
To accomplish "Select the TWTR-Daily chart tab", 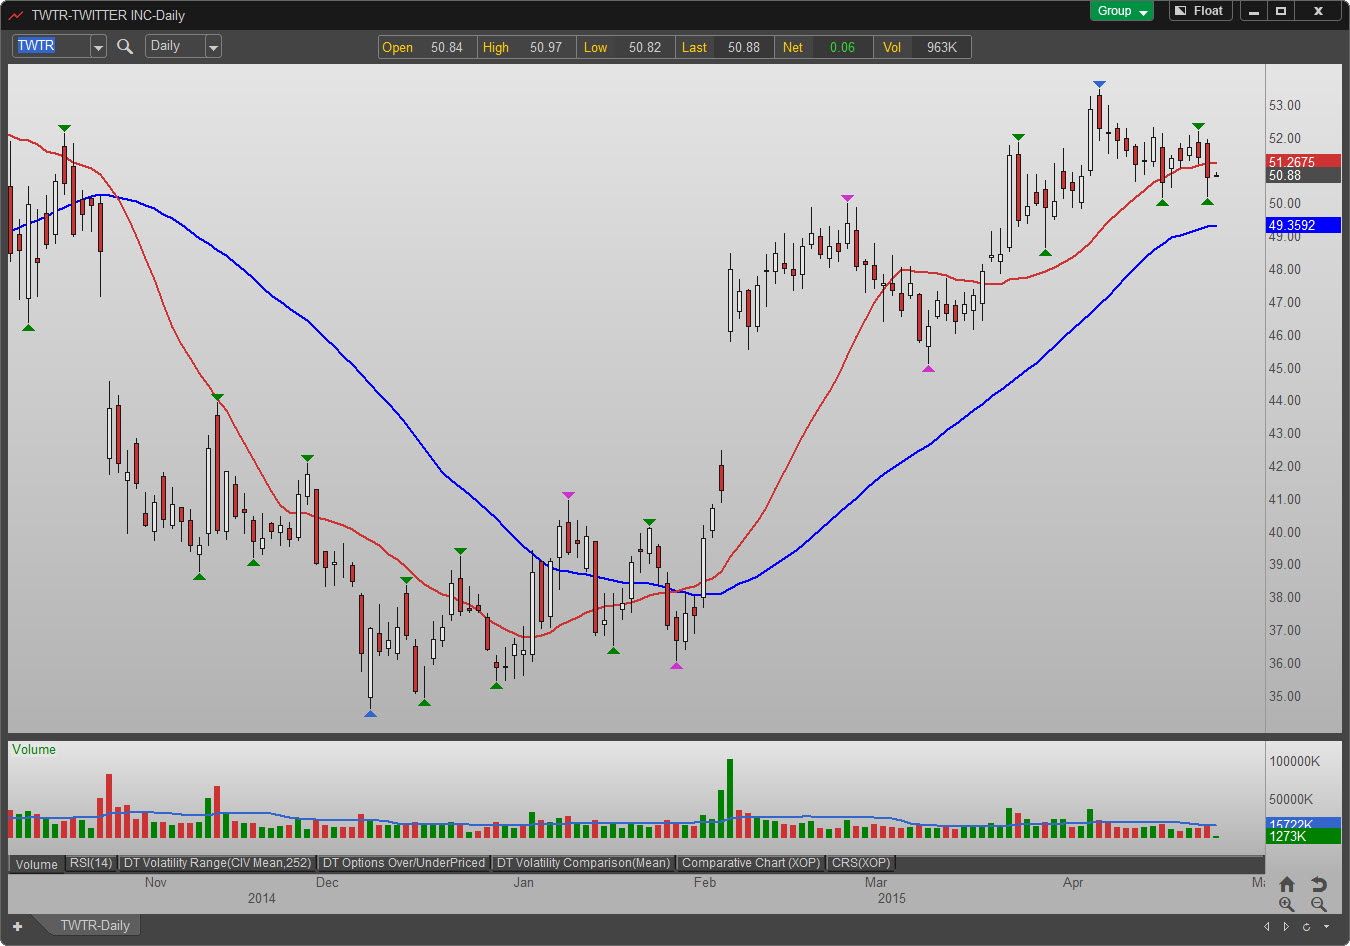I will click(x=95, y=926).
